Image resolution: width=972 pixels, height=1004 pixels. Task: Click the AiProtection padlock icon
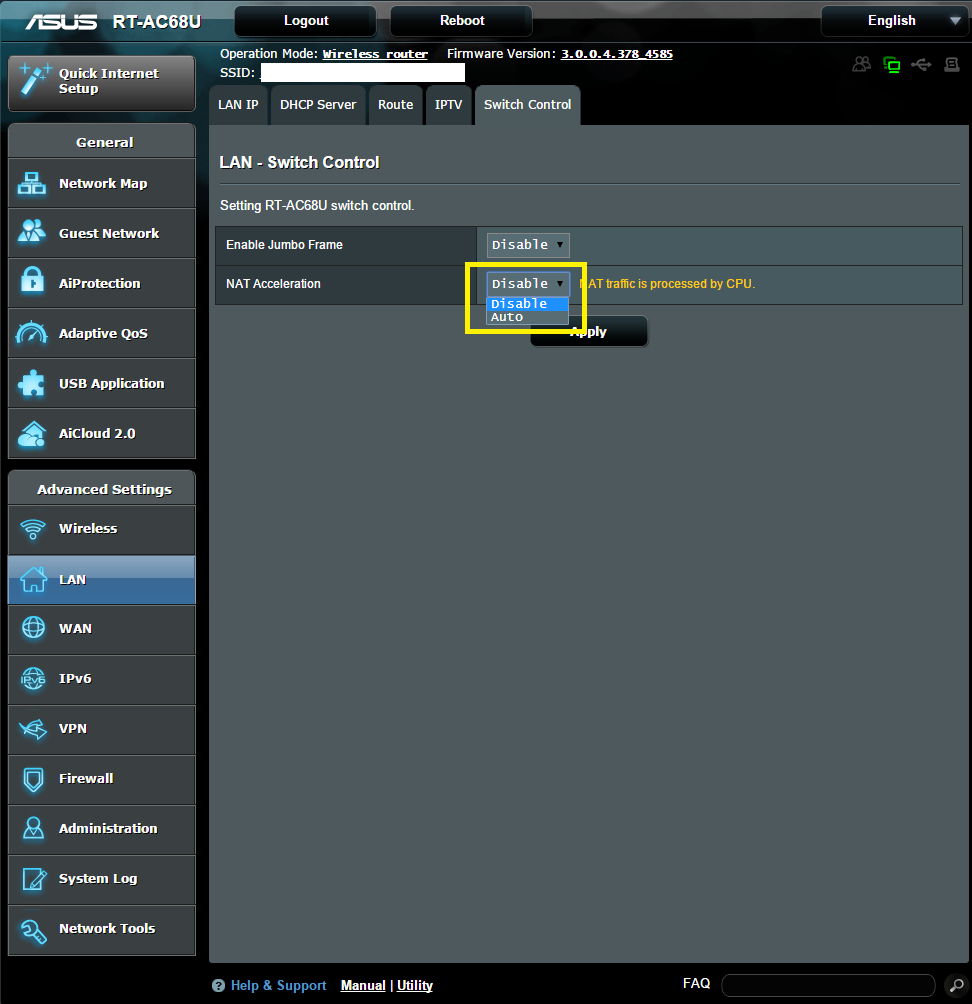point(33,283)
